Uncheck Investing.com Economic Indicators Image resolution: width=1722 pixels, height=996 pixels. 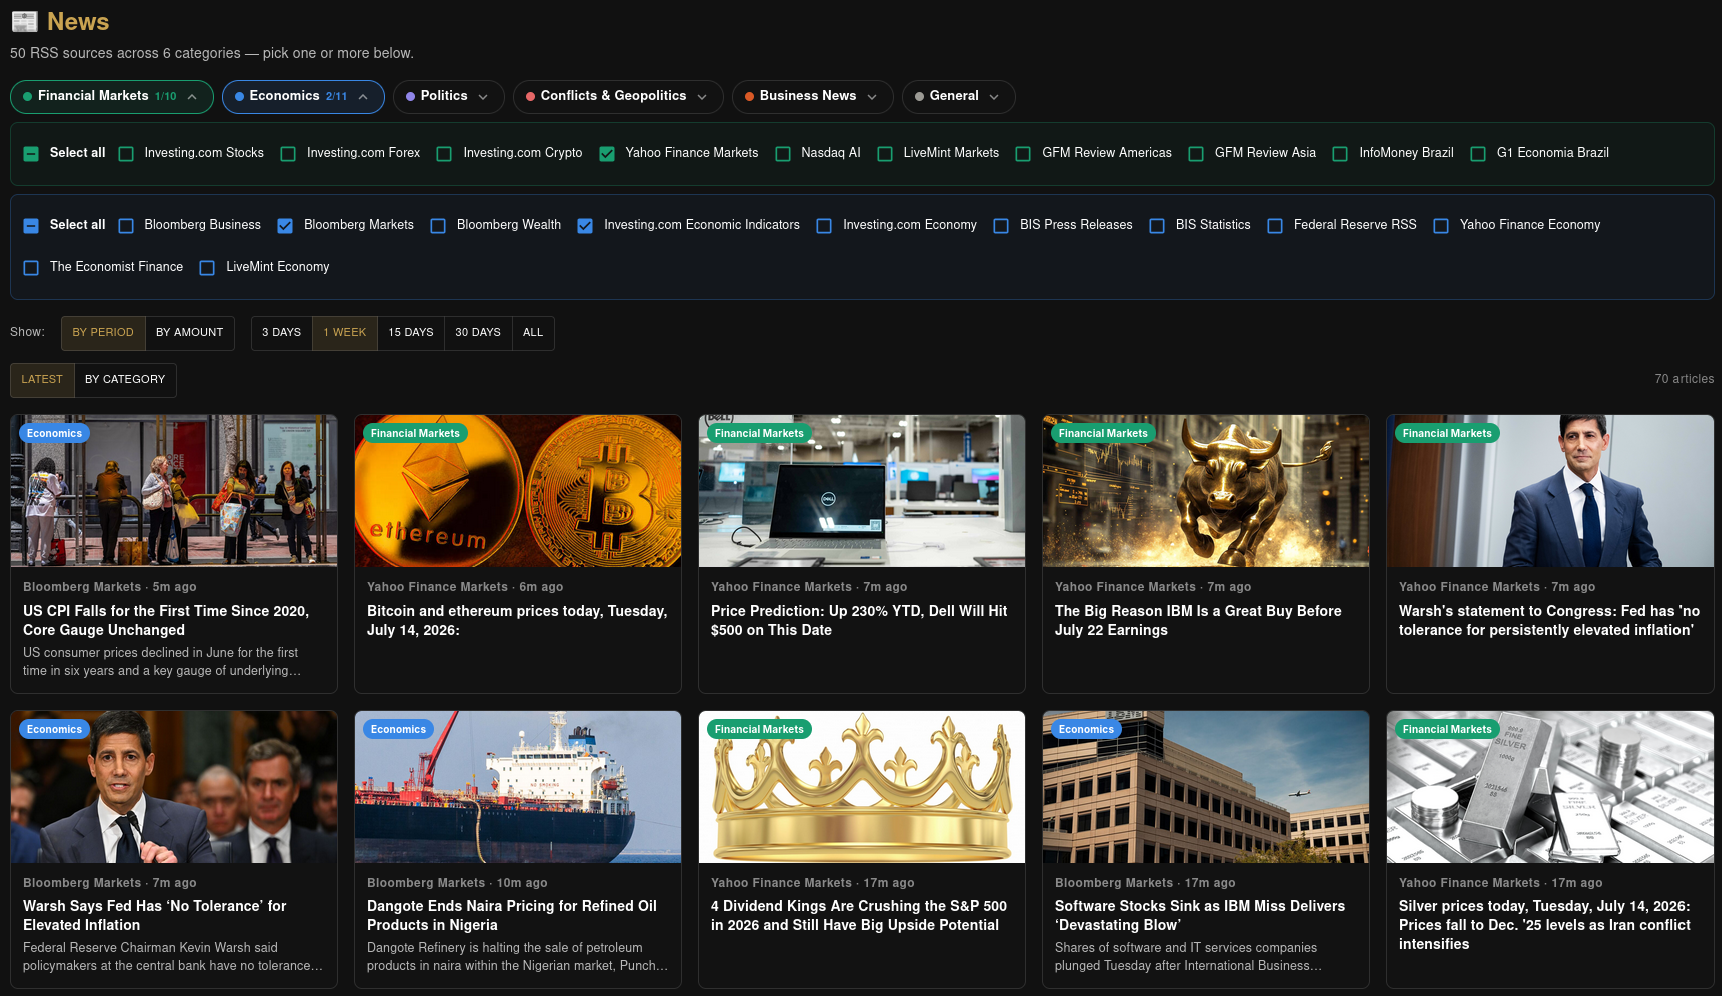click(x=585, y=225)
